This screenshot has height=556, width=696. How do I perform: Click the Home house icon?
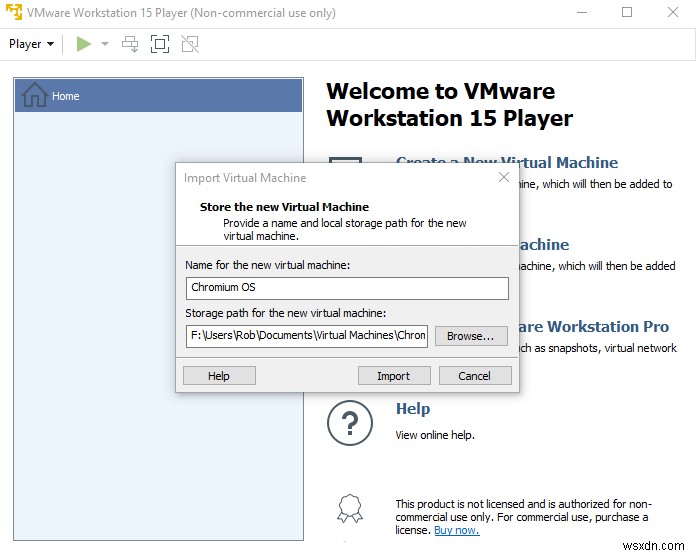(x=35, y=95)
